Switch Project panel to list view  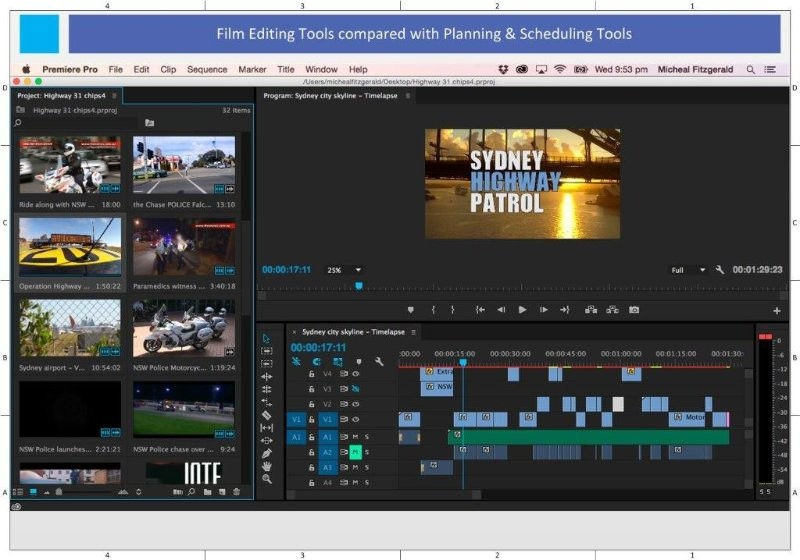point(18,492)
